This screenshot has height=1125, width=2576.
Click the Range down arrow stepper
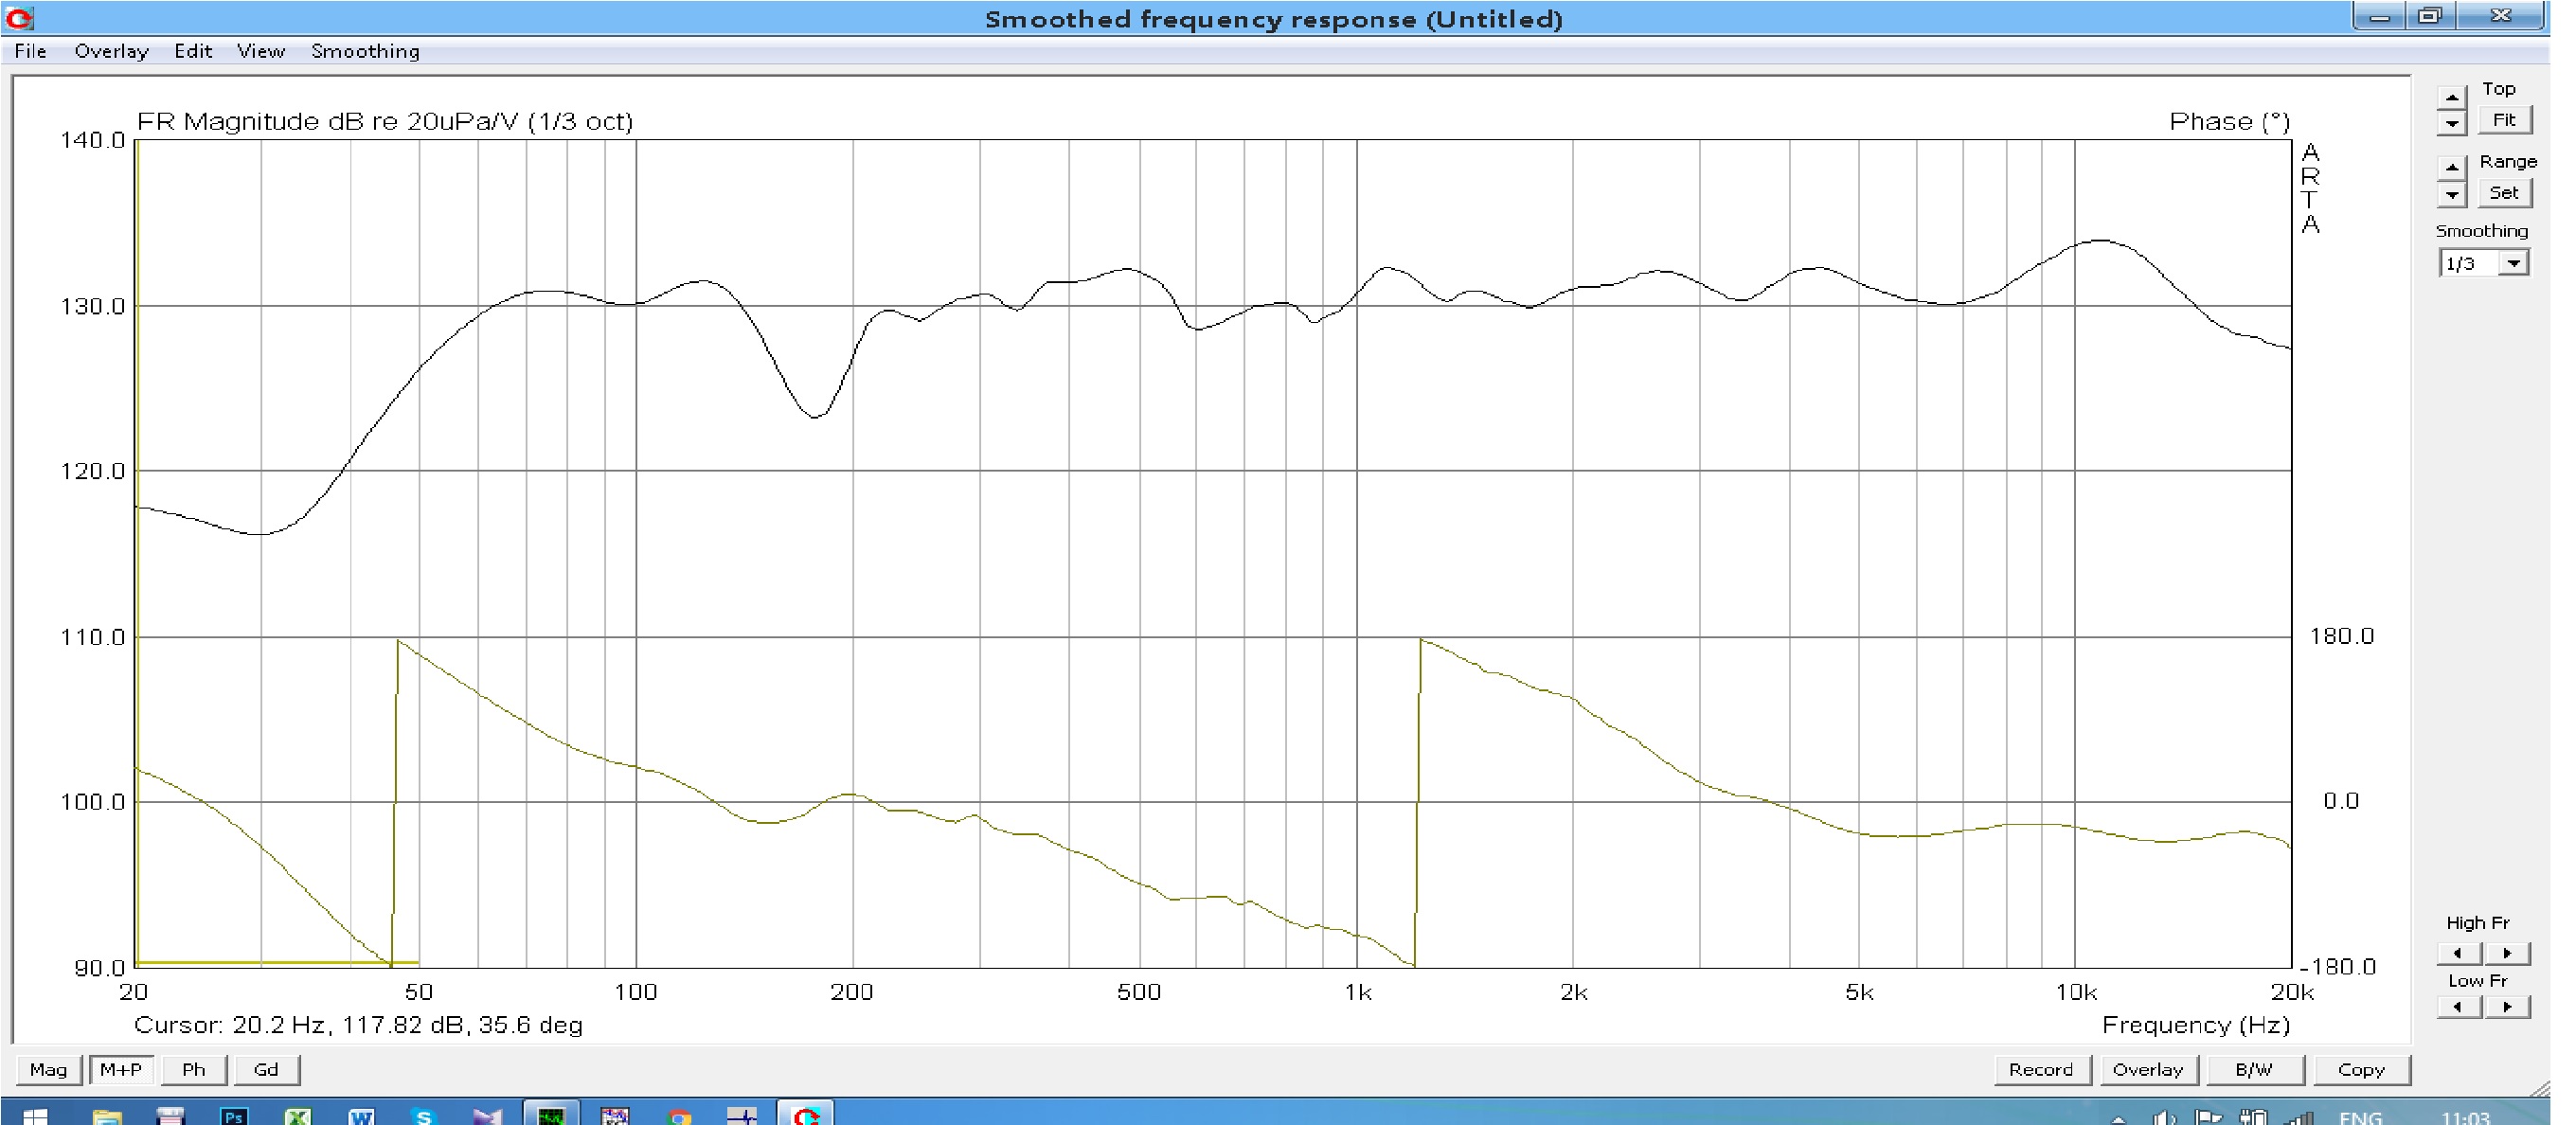click(x=2451, y=195)
